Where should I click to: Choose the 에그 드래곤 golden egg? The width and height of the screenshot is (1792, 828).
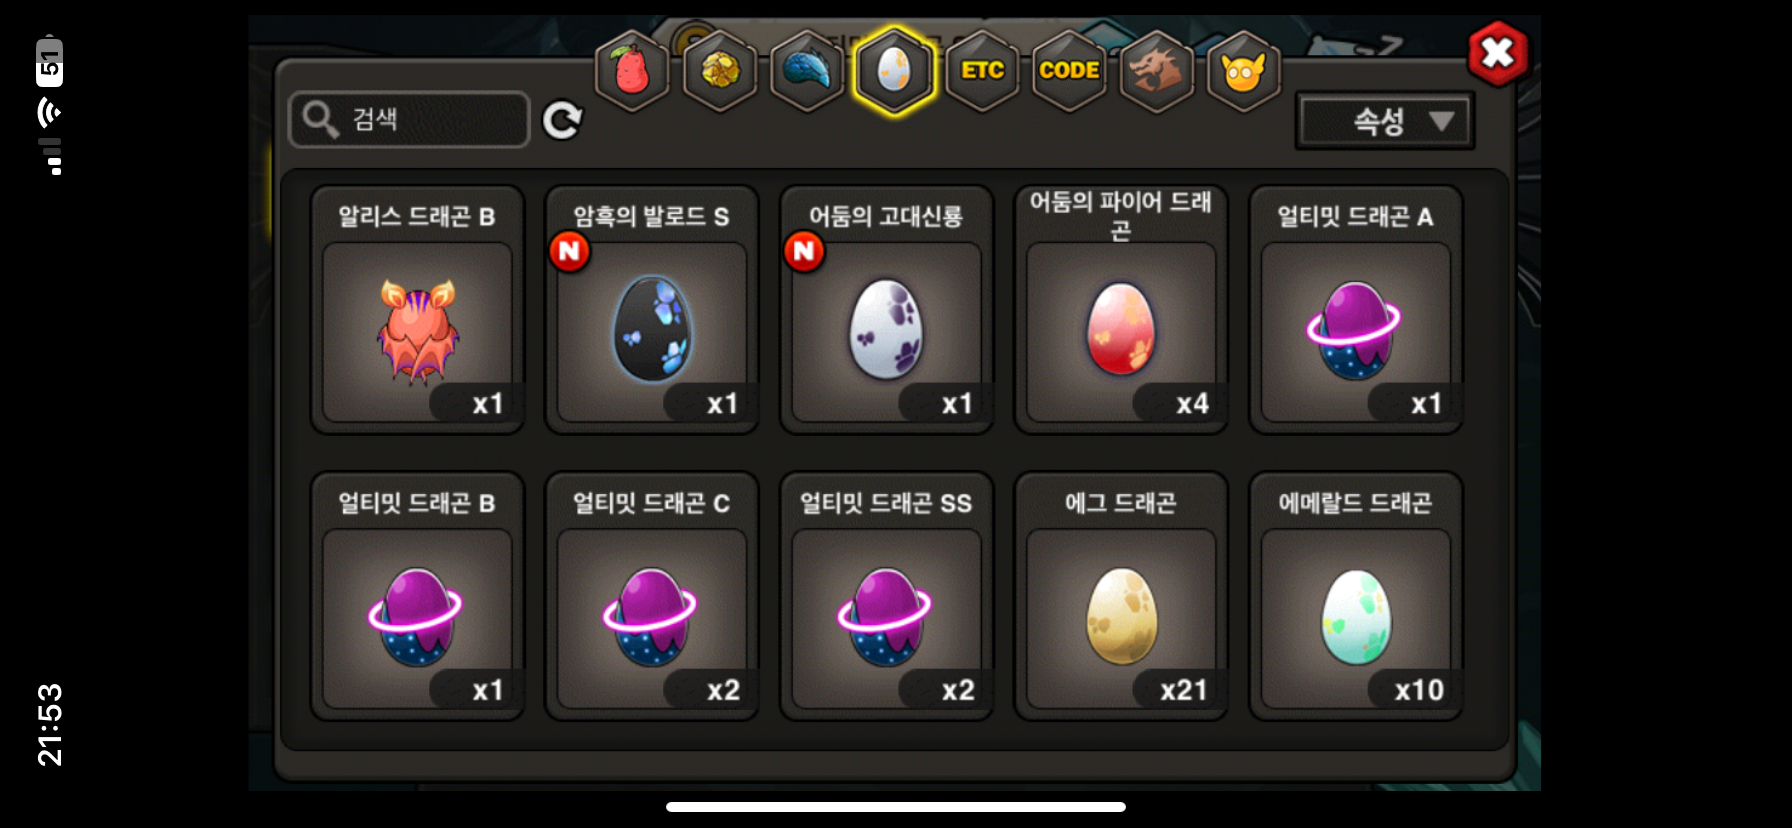click(1121, 597)
